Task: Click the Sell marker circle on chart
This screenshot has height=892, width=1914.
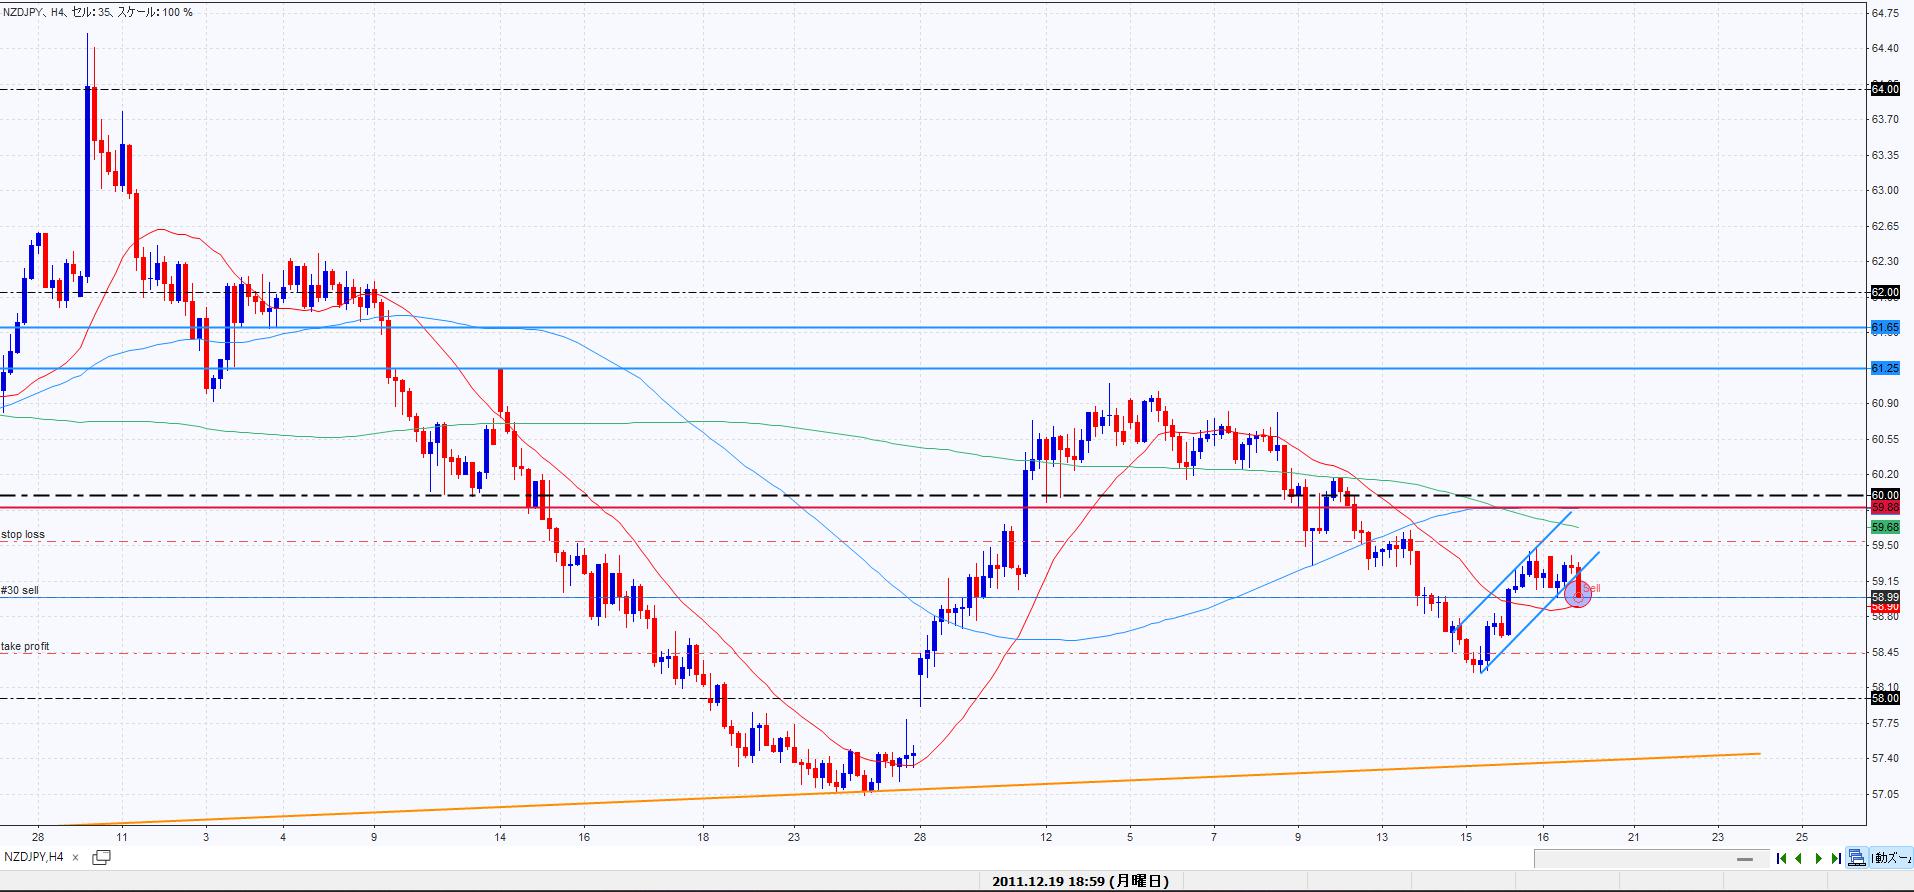Action: coord(1578,594)
